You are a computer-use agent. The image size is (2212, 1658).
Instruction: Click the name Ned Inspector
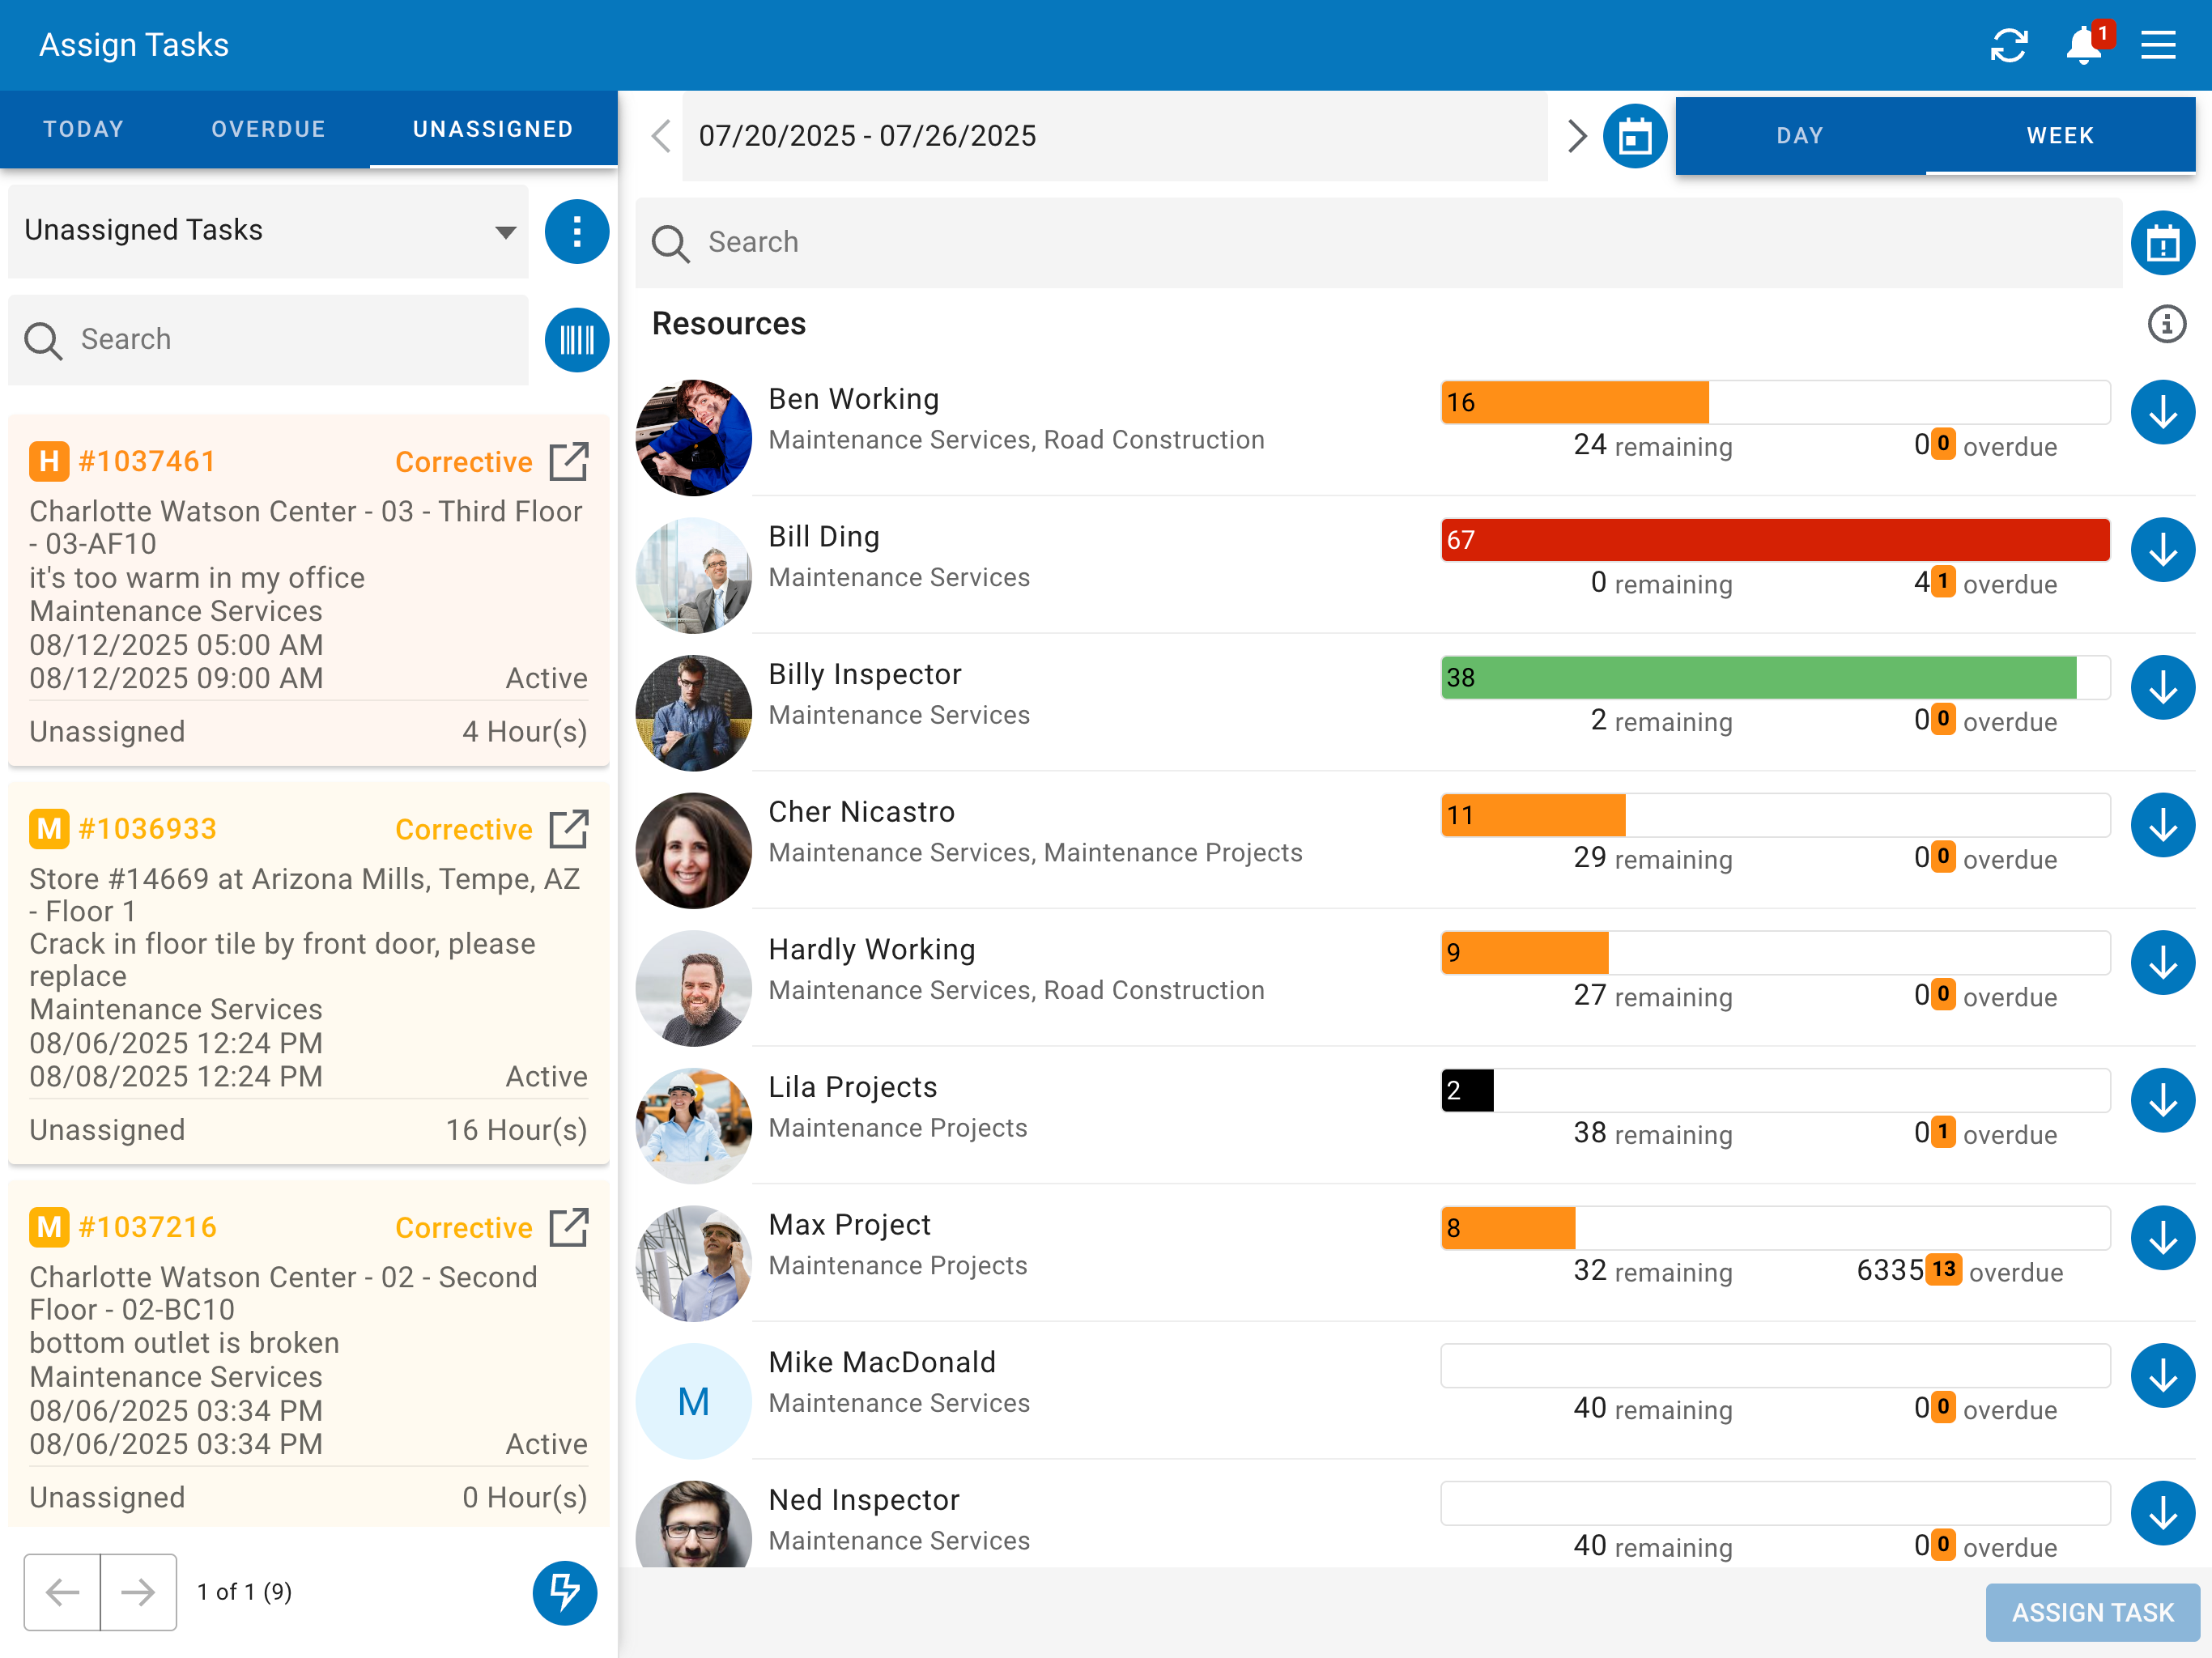864,1499
